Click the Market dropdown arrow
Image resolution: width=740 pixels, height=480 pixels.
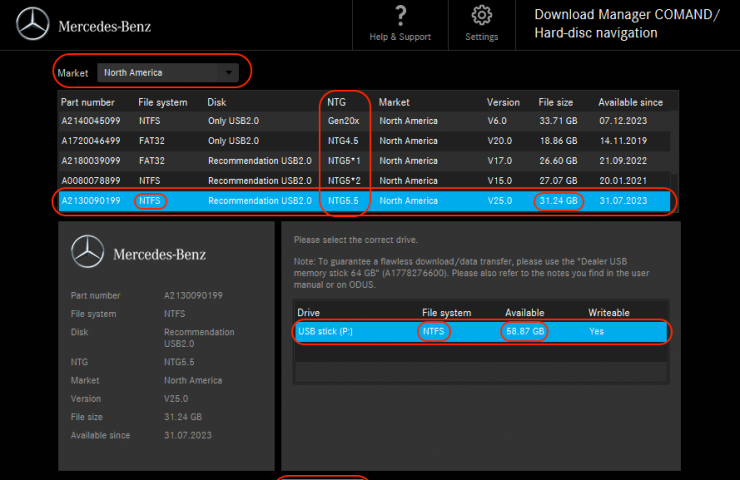(230, 72)
